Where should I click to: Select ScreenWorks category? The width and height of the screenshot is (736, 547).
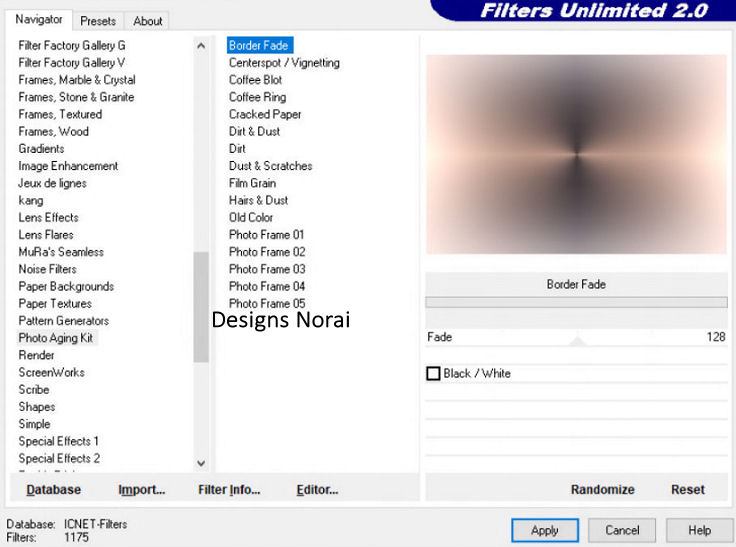point(52,372)
